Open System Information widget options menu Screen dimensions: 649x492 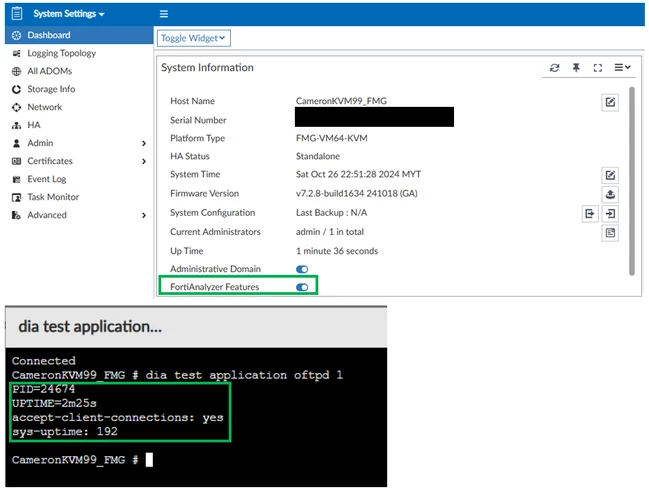pyautogui.click(x=622, y=67)
